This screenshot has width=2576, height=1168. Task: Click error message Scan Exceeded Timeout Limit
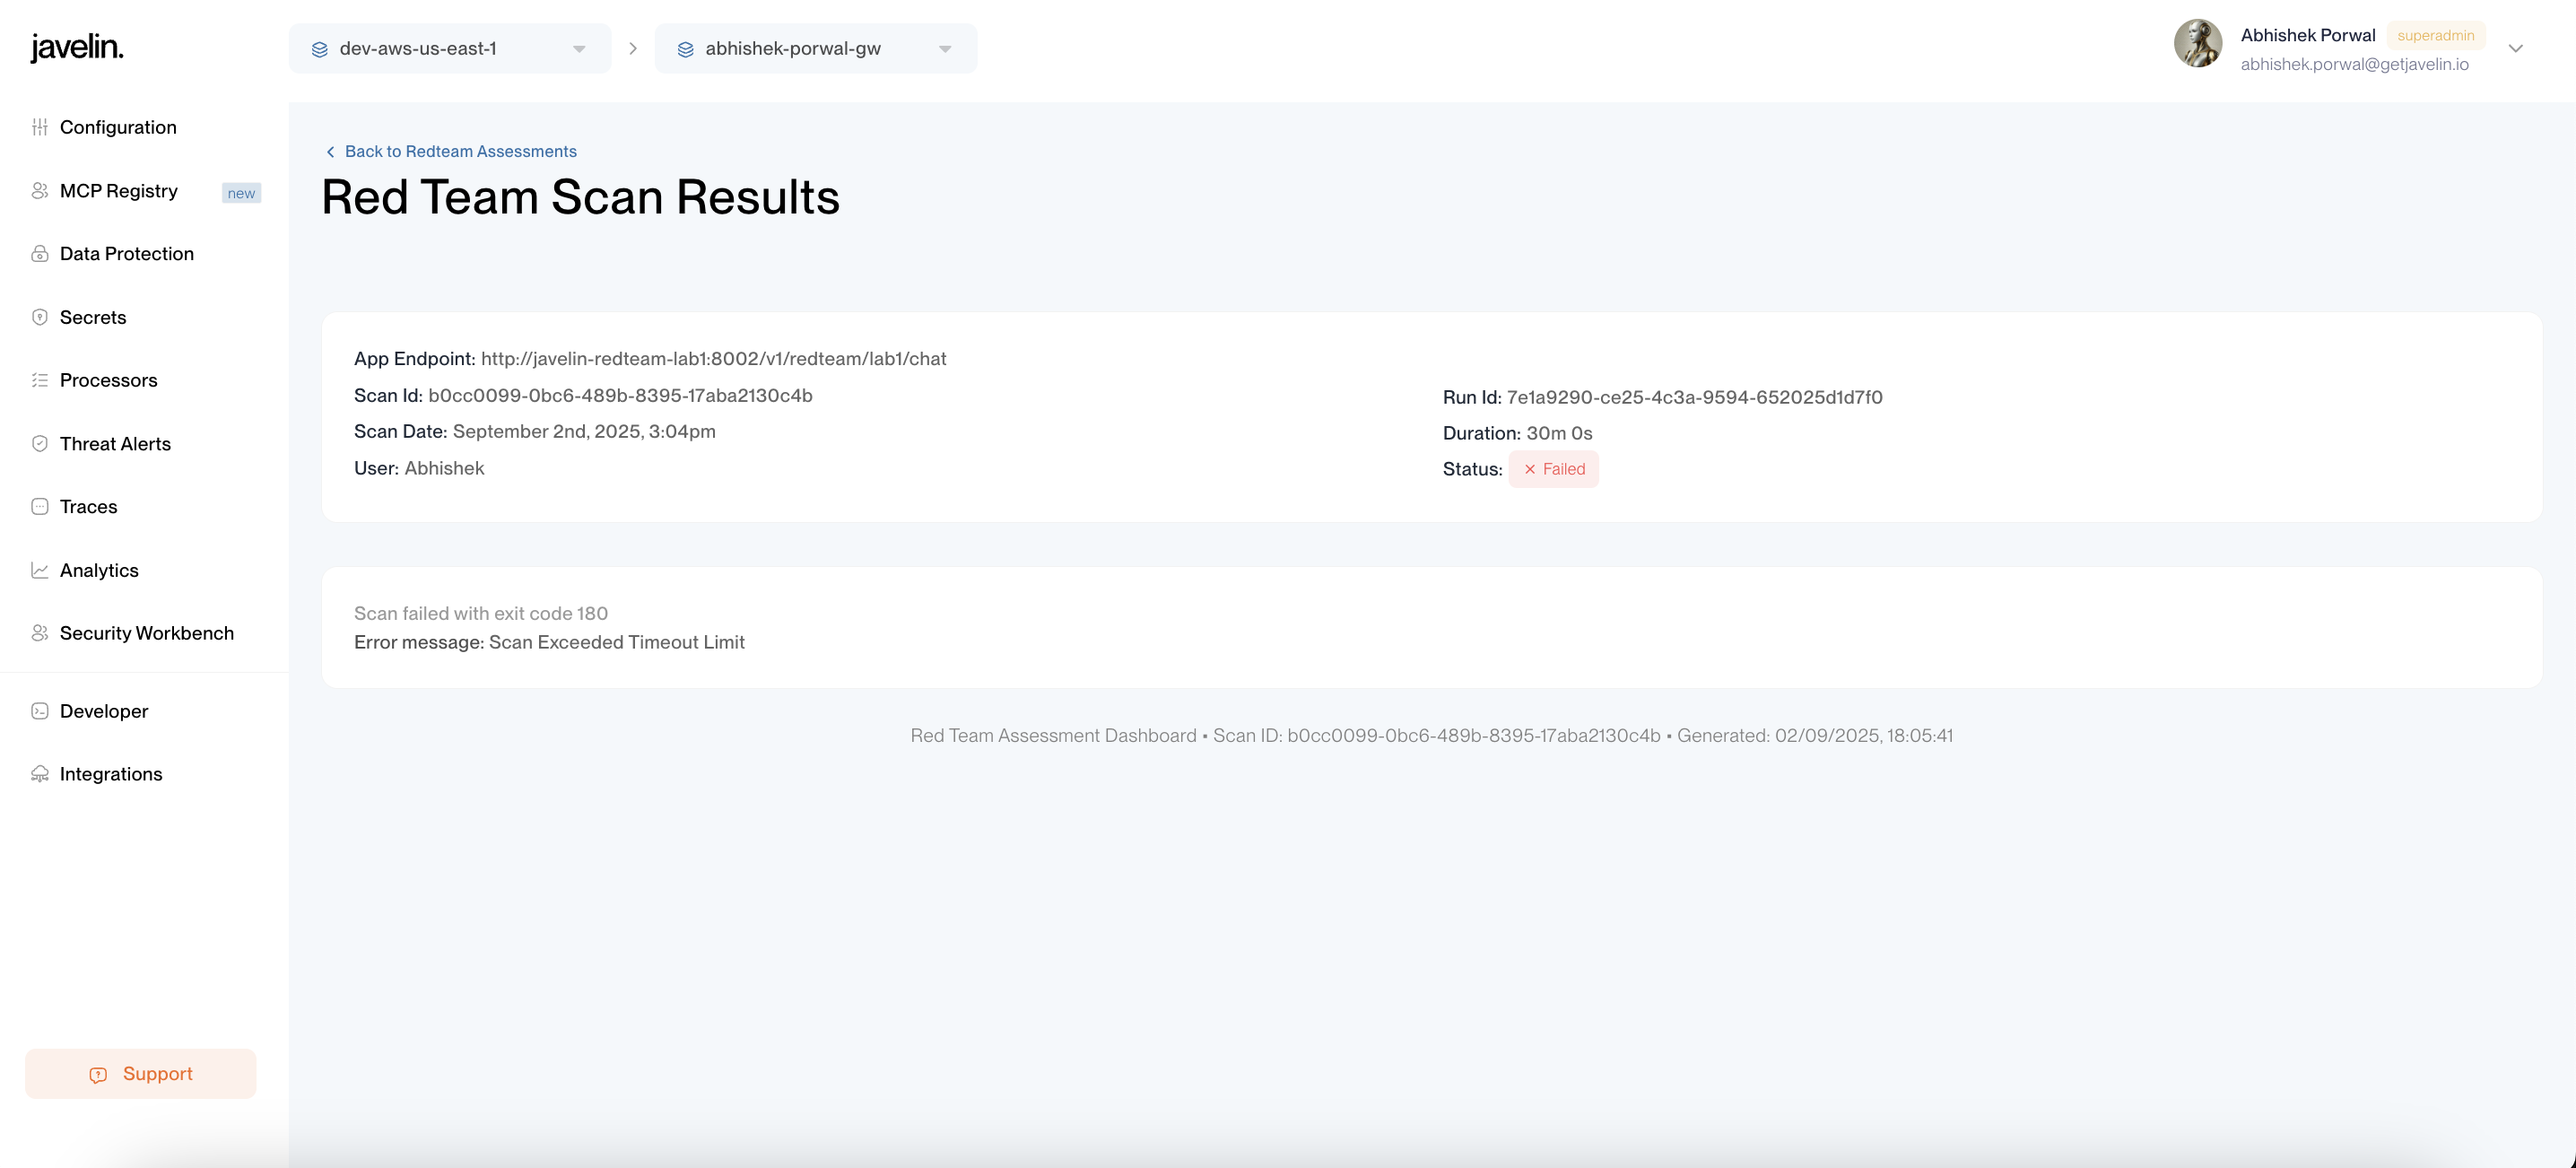(617, 642)
